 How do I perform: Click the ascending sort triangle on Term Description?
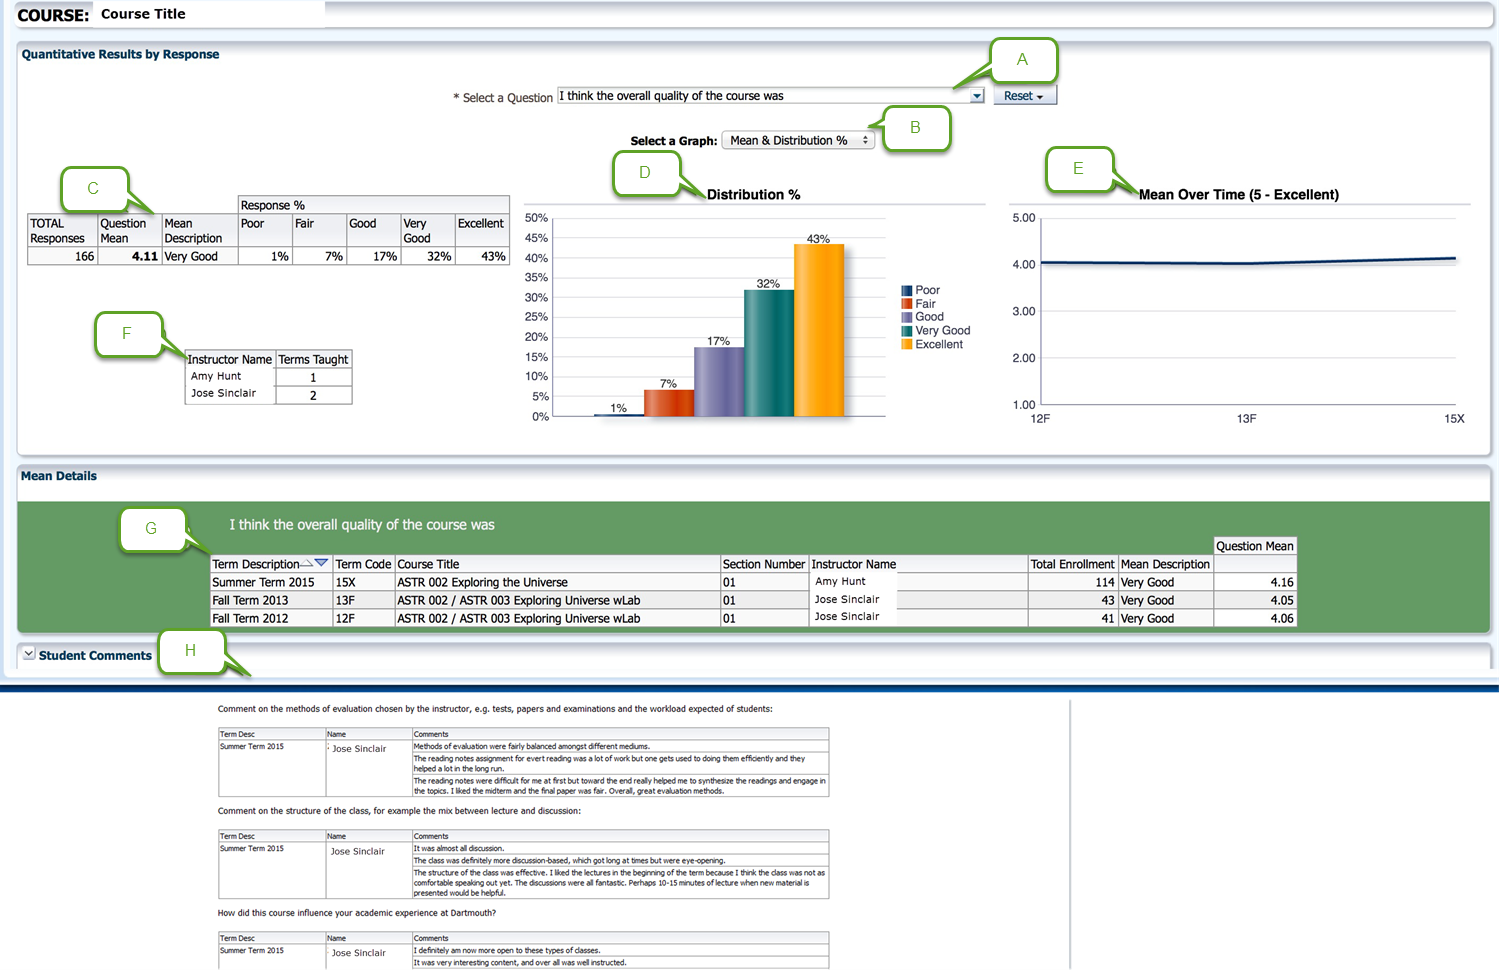[307, 564]
